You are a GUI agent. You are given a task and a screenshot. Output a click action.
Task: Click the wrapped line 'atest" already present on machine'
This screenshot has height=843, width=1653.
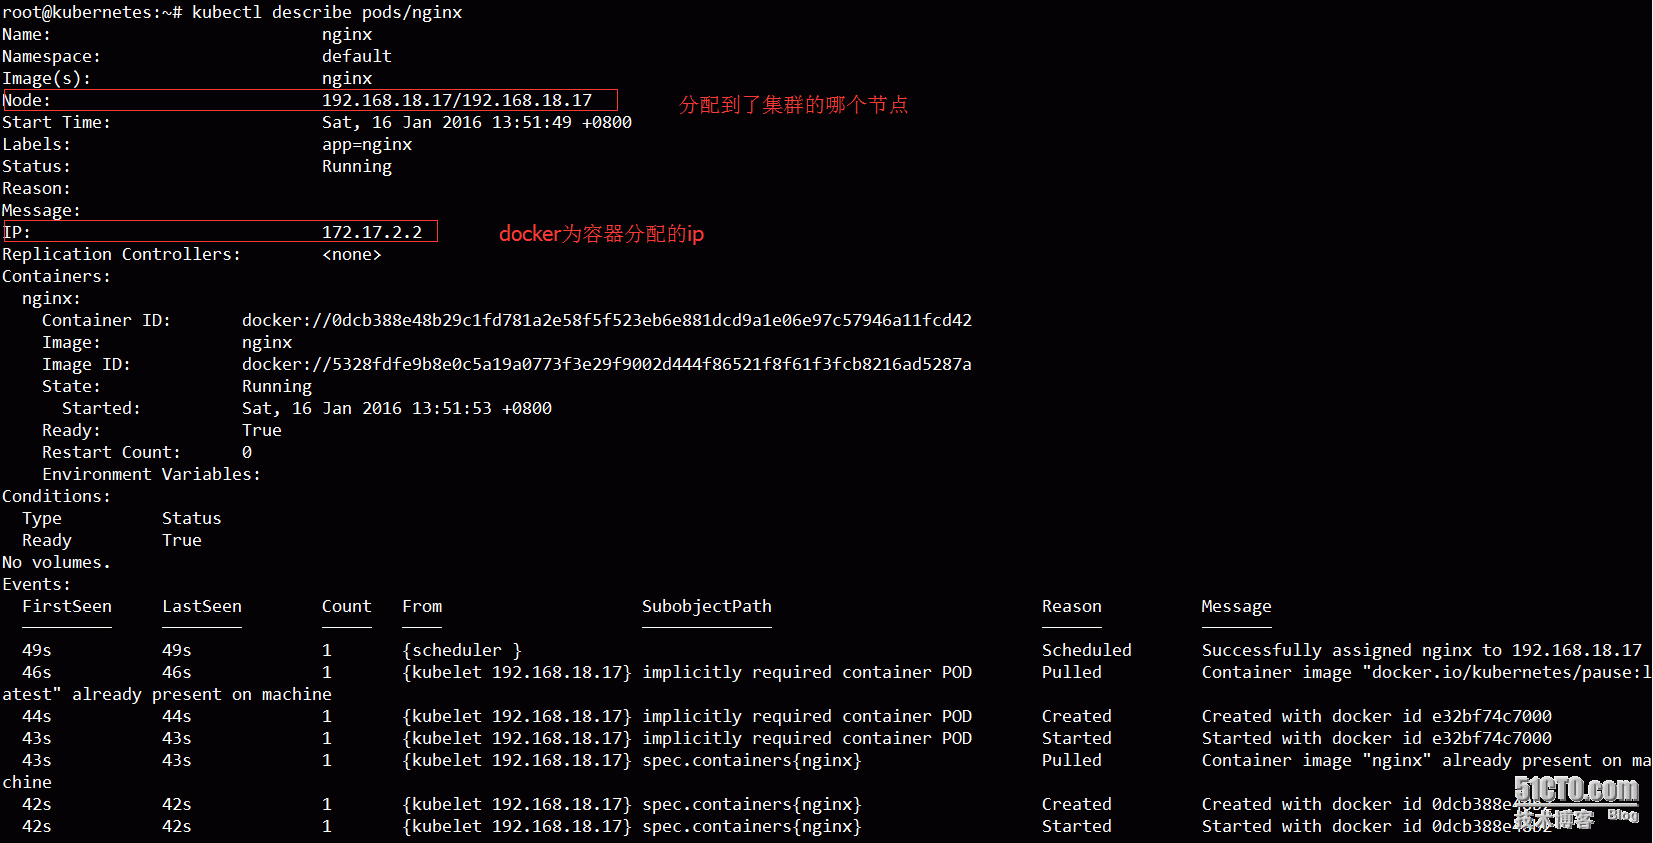167,695
